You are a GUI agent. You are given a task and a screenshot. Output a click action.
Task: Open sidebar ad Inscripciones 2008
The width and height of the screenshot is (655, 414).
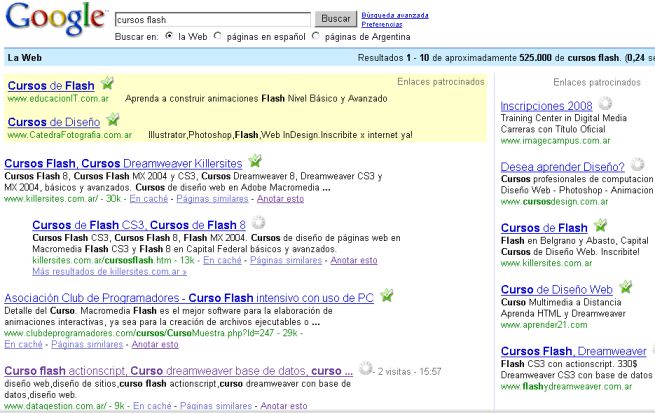[x=547, y=106]
